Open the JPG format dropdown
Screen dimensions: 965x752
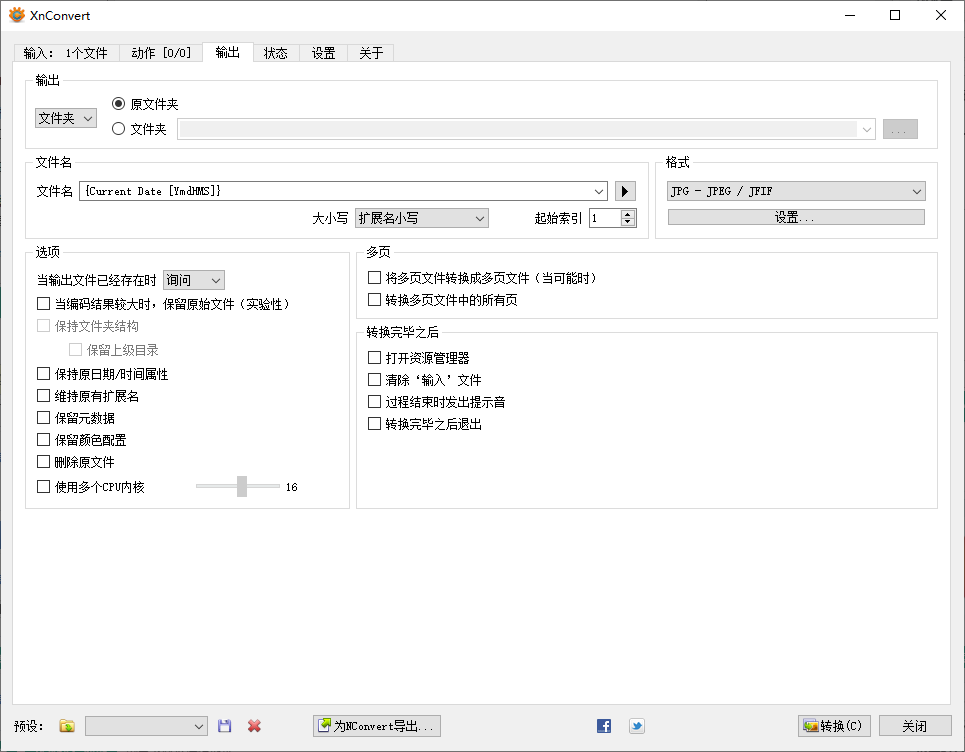(x=795, y=190)
